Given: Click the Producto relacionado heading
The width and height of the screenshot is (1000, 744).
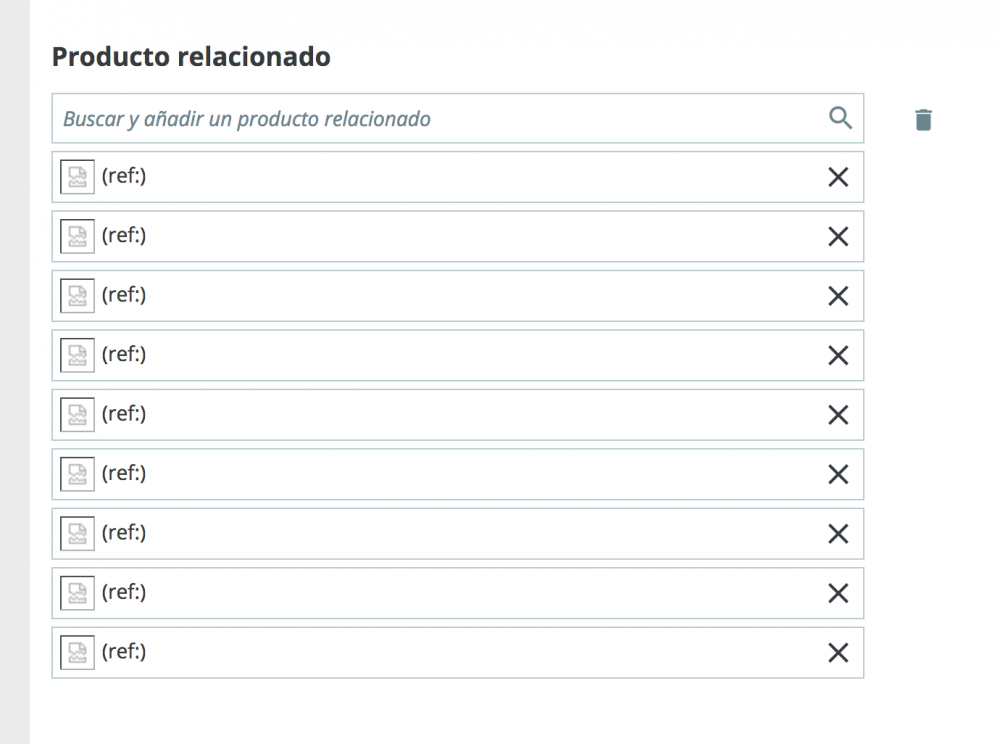Looking at the screenshot, I should pyautogui.click(x=192, y=57).
